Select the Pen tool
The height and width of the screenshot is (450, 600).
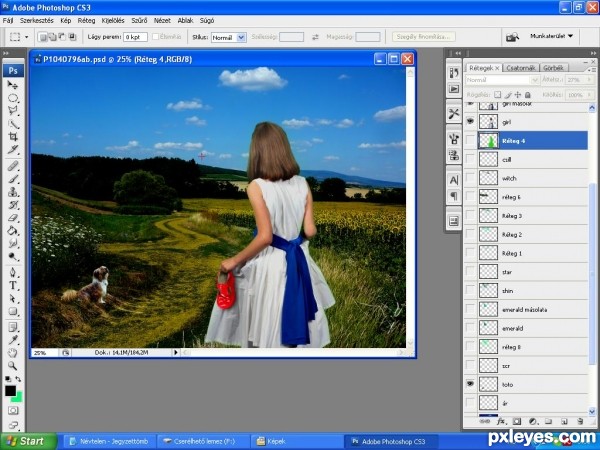[13, 272]
